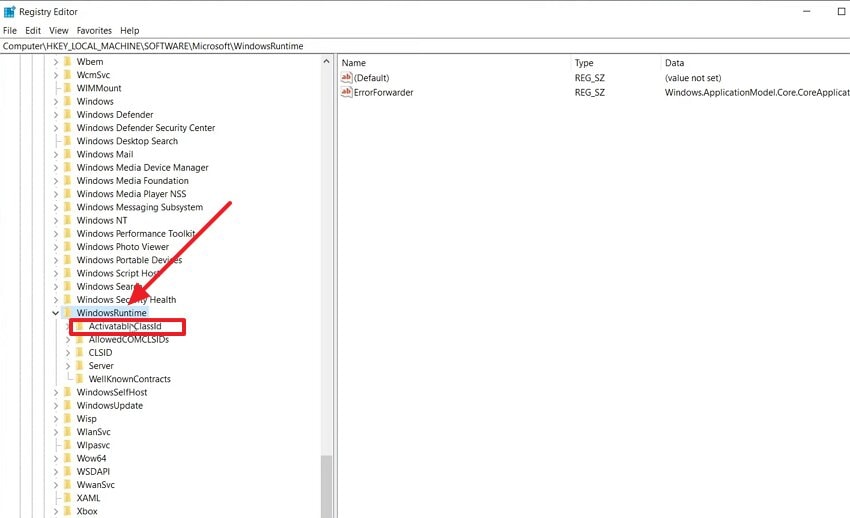850x518 pixels.
Task: Click Windows Messaging Subsystem folder icon
Action: (x=68, y=207)
